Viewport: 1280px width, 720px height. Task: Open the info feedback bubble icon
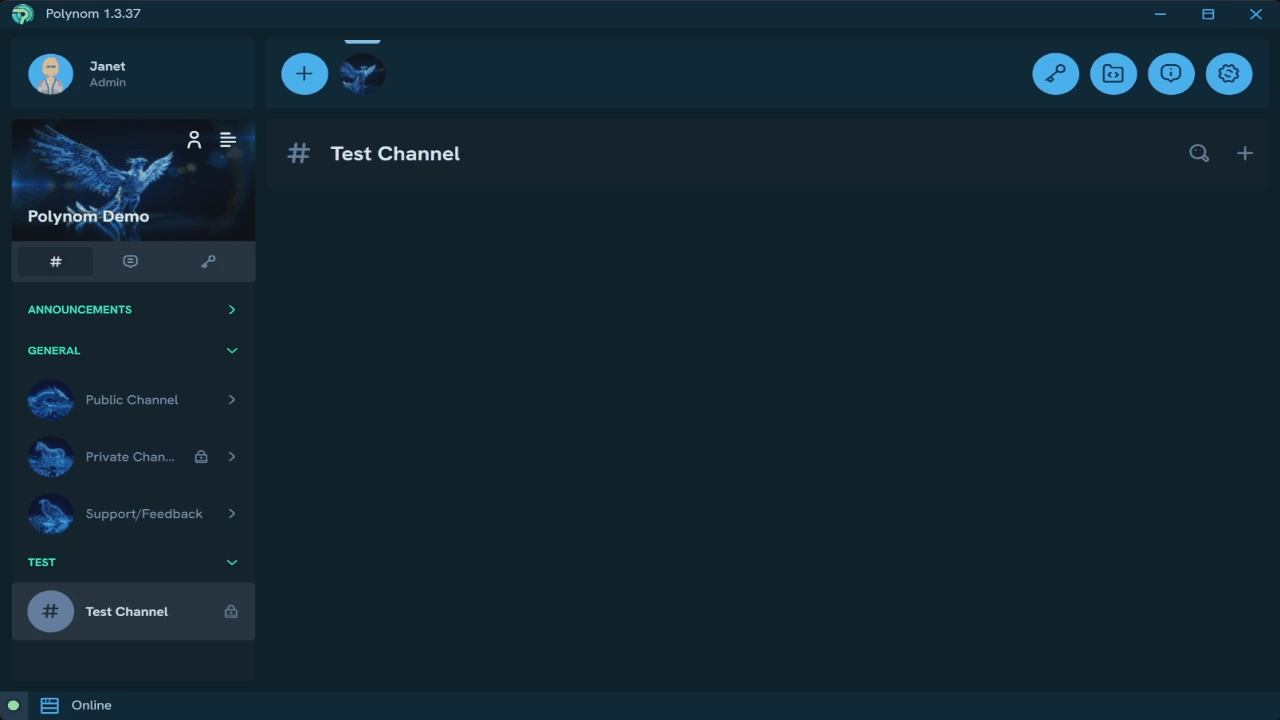pyautogui.click(x=1171, y=73)
